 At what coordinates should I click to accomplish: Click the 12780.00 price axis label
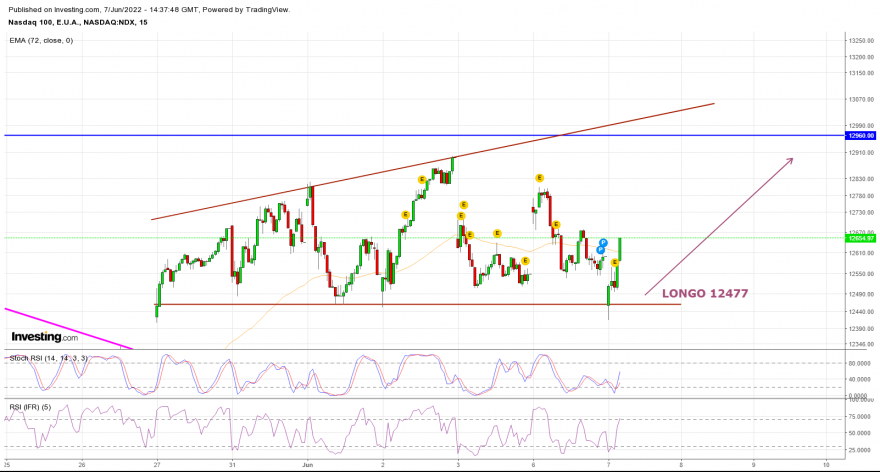(x=861, y=196)
